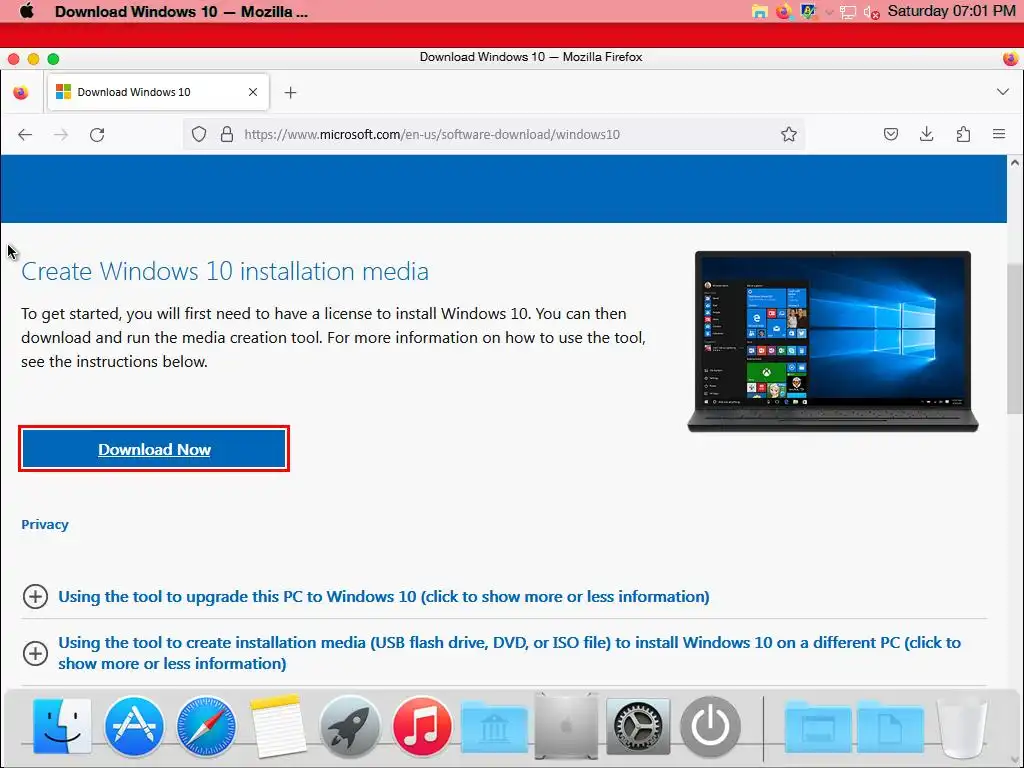Open tracking protection shield info
1024x768 pixels.
click(x=199, y=135)
